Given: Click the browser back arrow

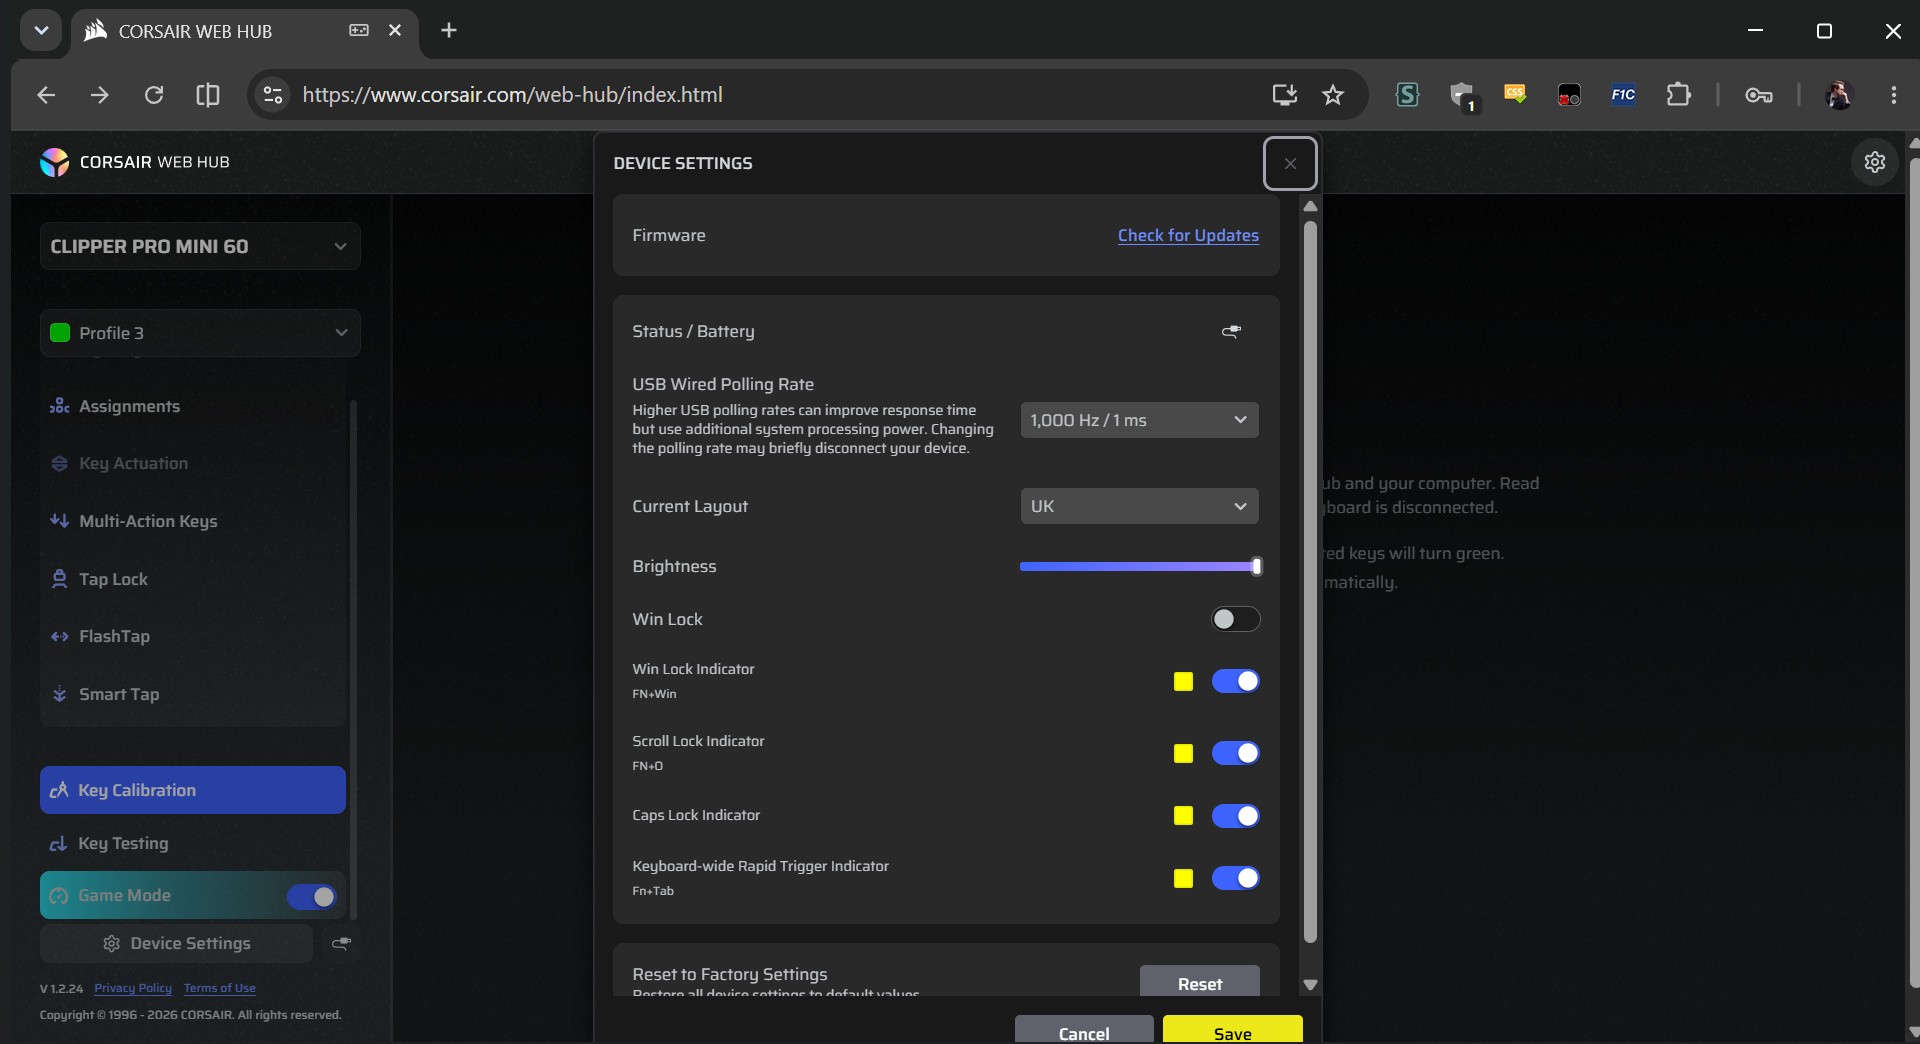Looking at the screenshot, I should (46, 95).
